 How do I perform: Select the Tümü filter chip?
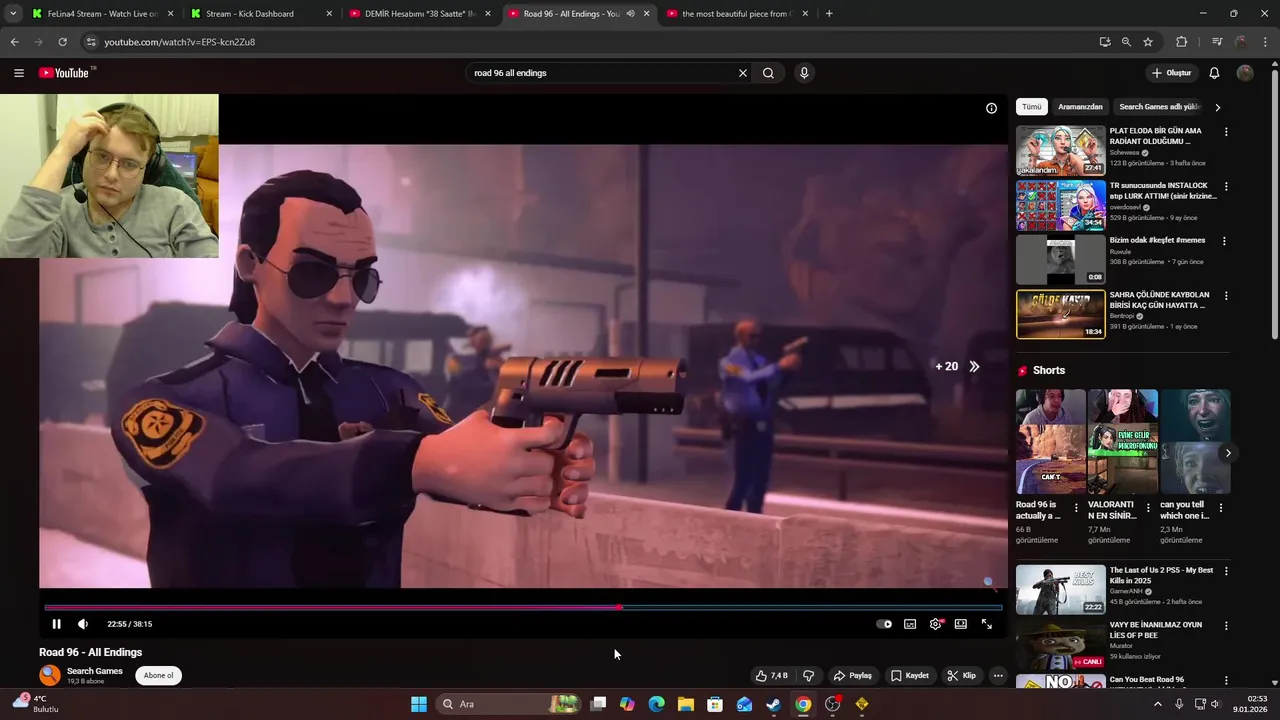[x=1031, y=107]
